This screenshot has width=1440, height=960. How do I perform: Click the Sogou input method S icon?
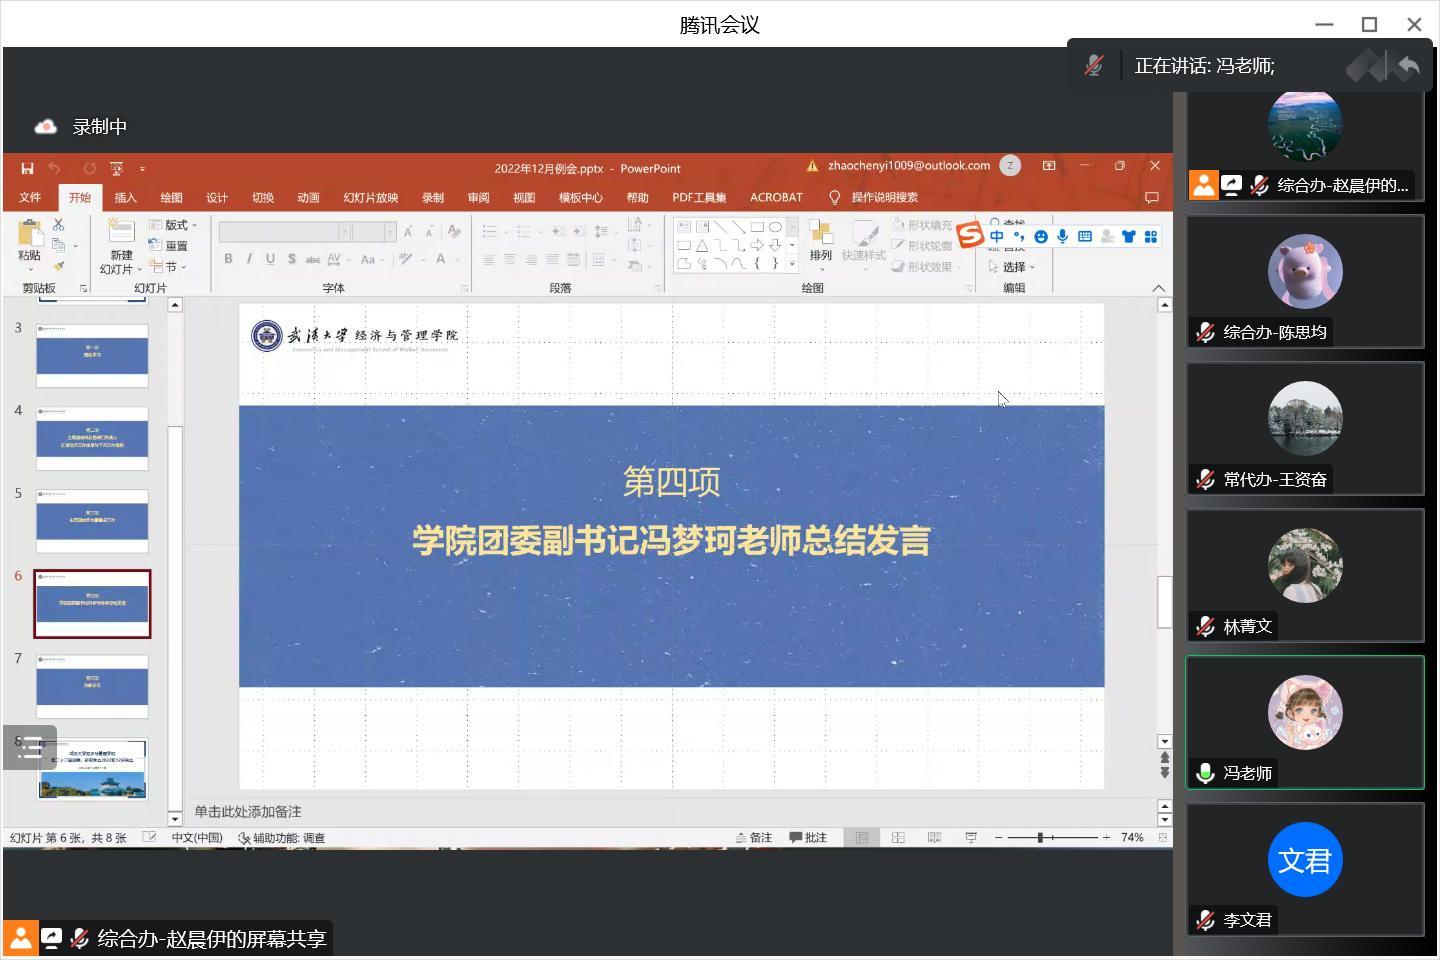[x=969, y=235]
